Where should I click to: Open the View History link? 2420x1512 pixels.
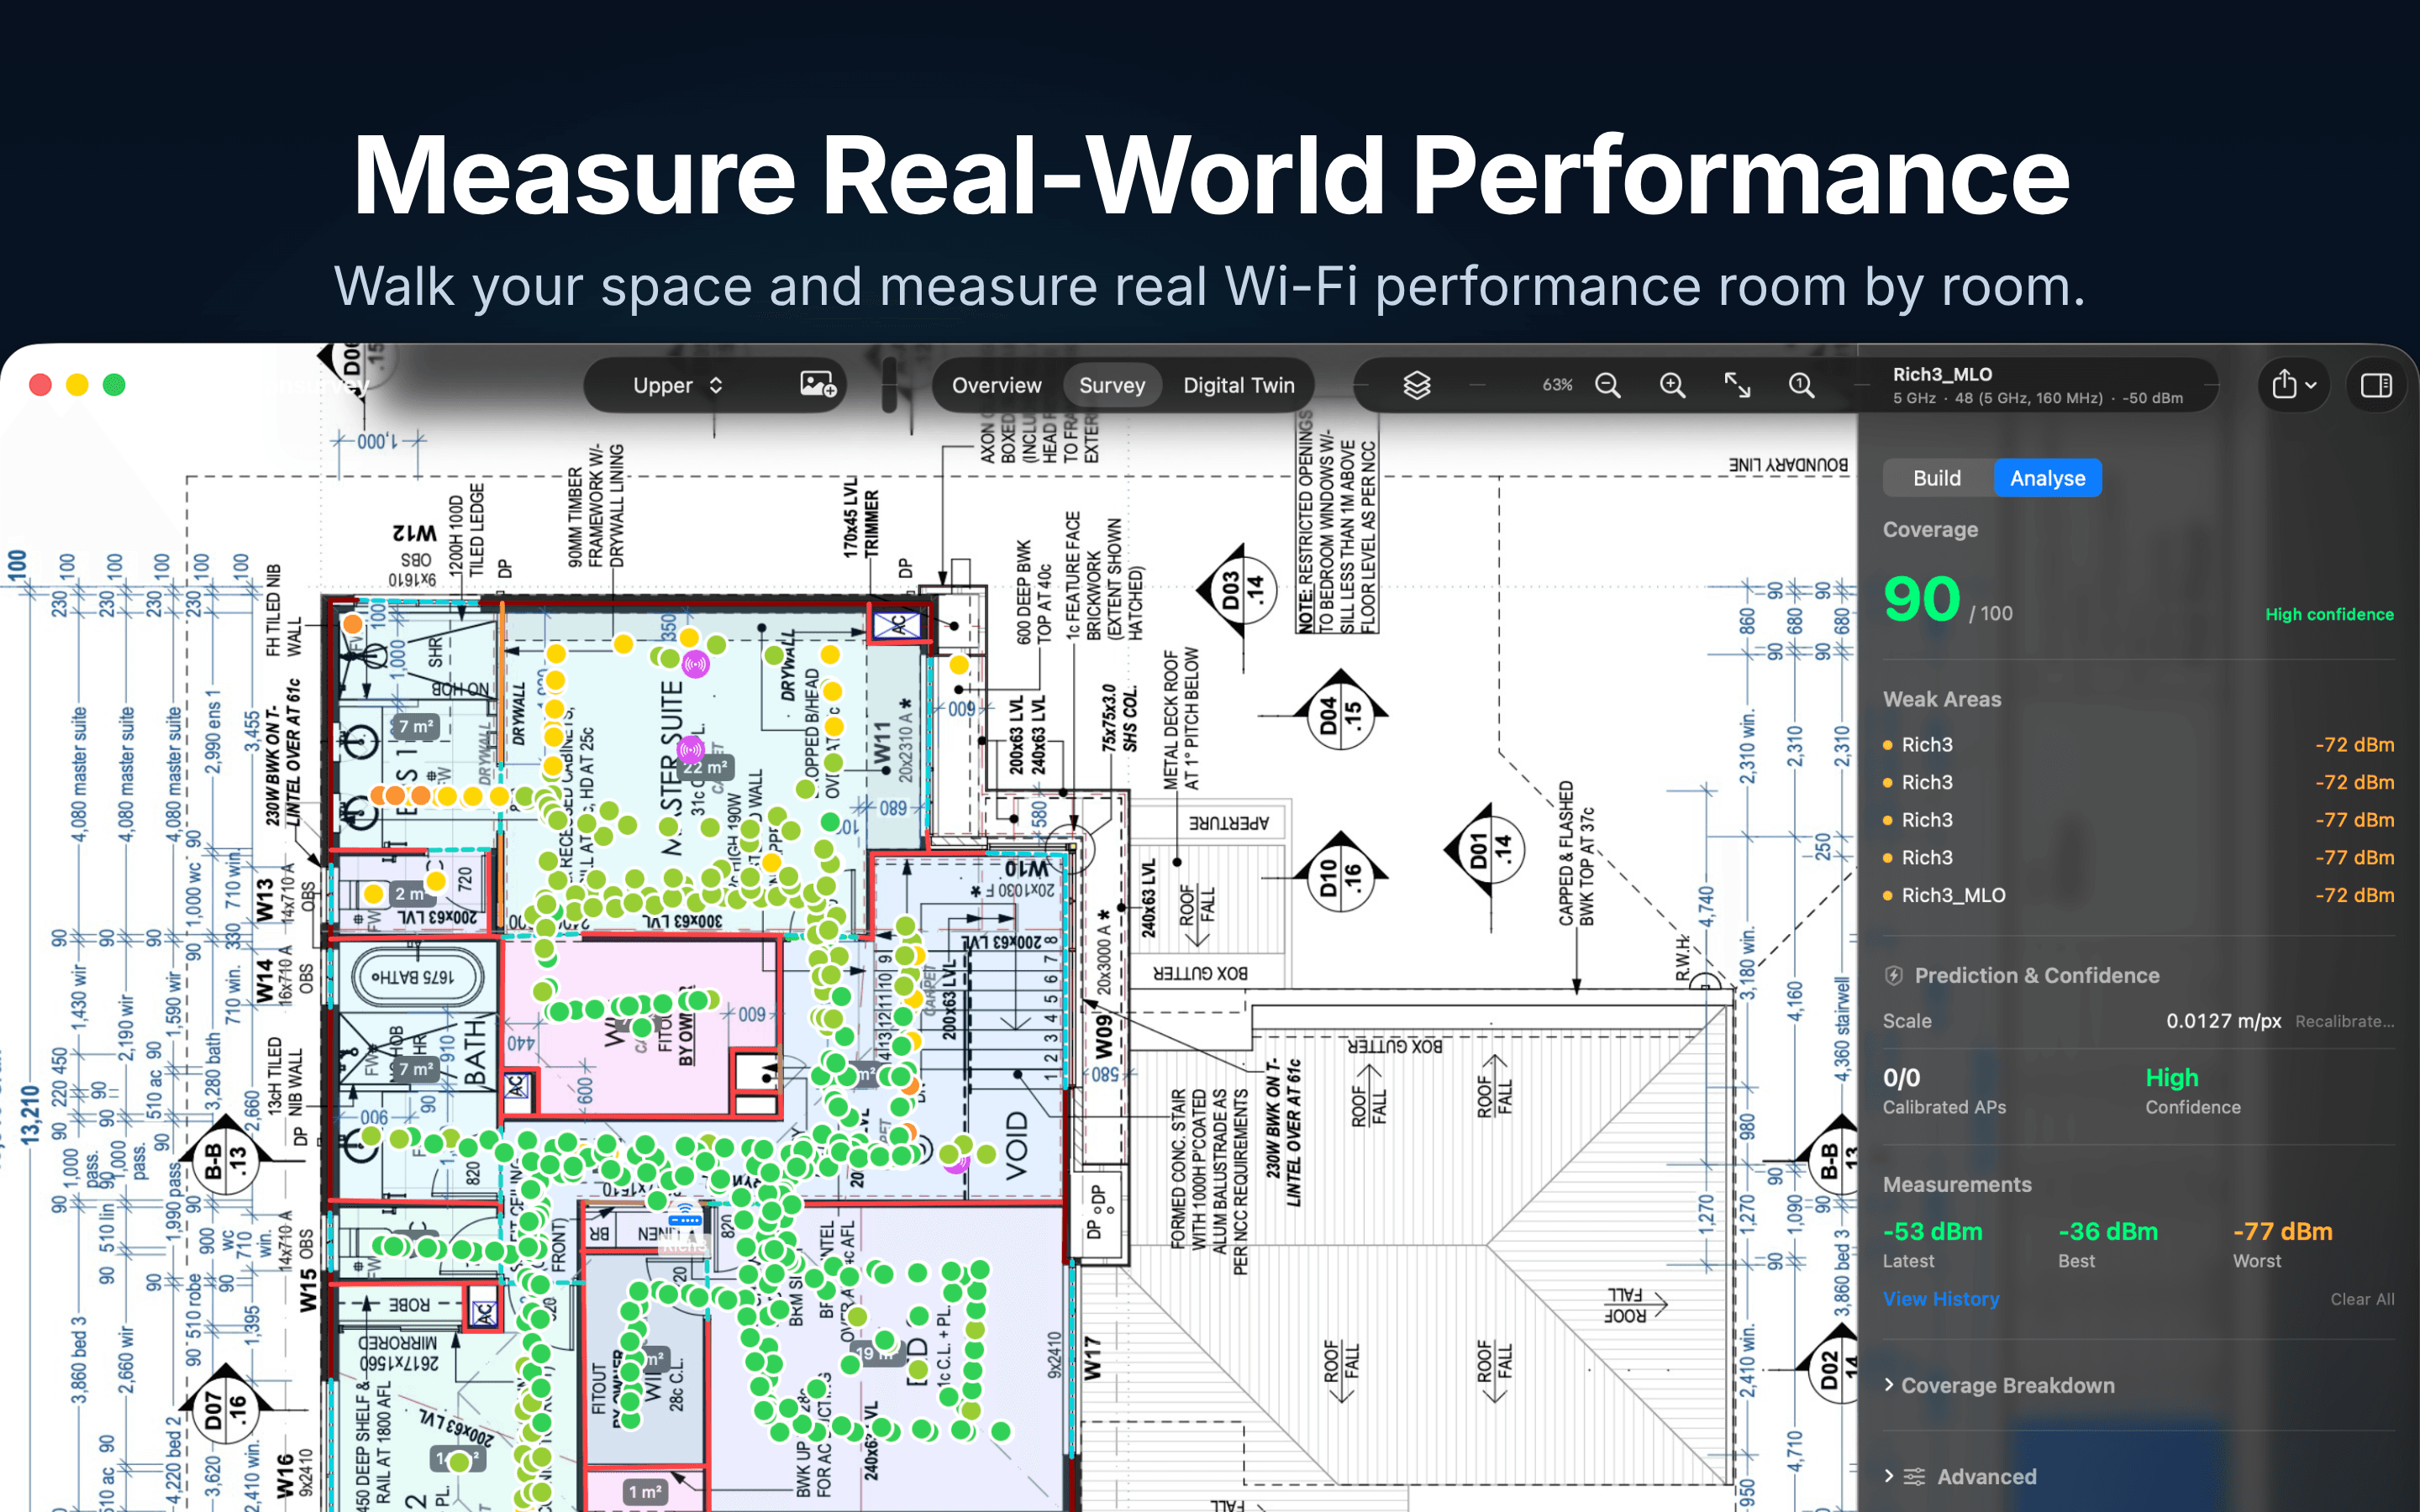[x=1941, y=1299]
